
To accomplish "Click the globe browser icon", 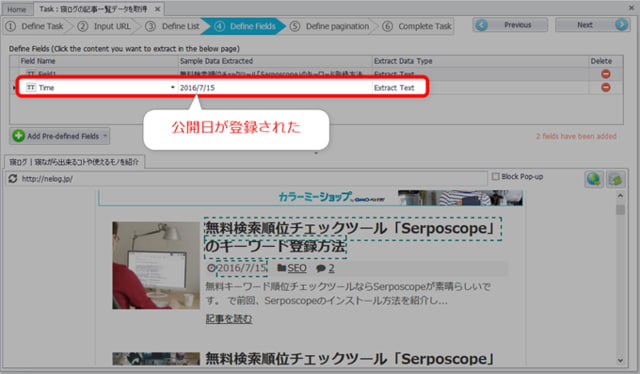I will pos(593,179).
